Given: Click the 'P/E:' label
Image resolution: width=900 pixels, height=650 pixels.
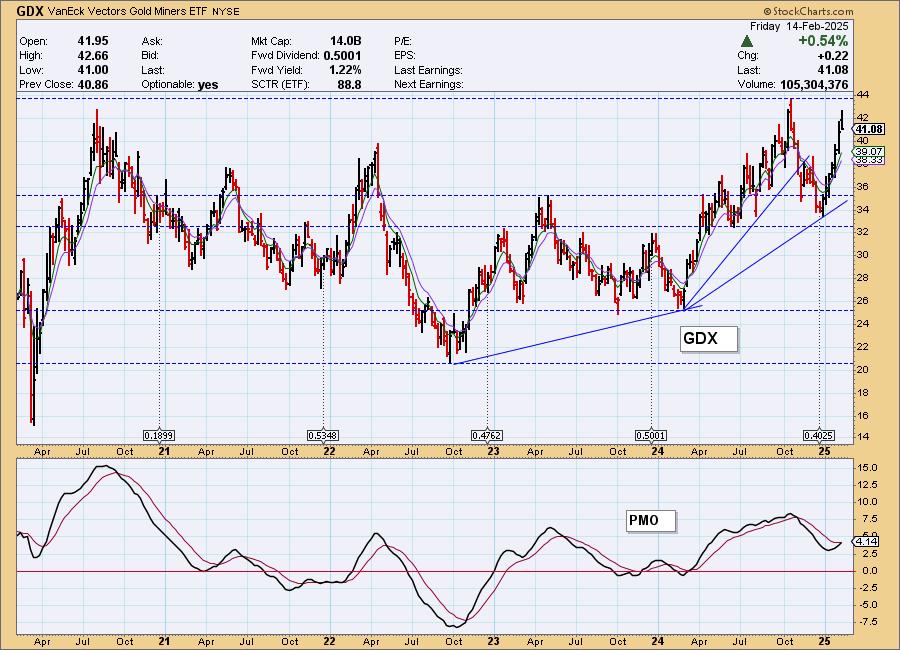Looking at the screenshot, I should (403, 41).
